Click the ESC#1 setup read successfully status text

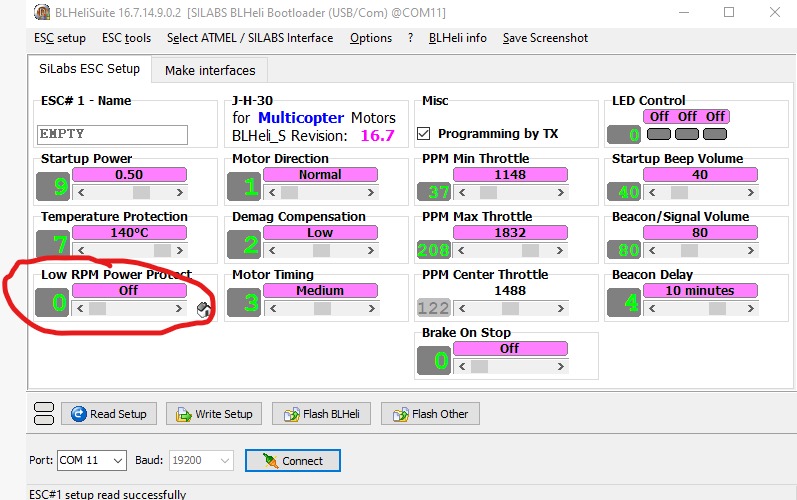coord(107,494)
